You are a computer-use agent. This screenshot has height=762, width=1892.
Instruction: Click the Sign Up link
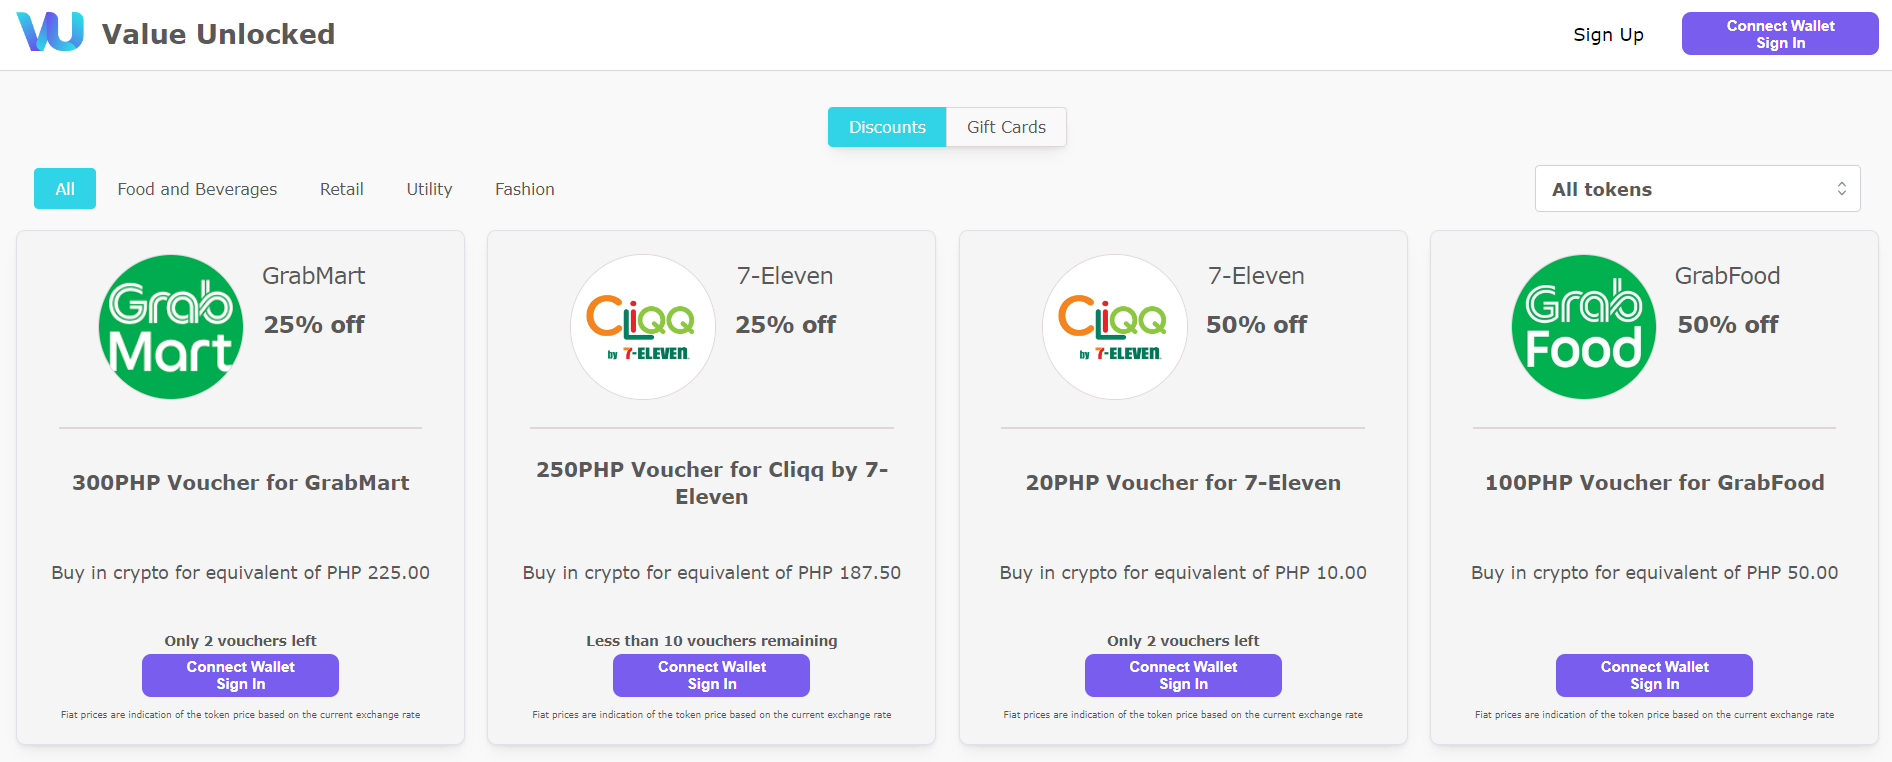tap(1608, 35)
